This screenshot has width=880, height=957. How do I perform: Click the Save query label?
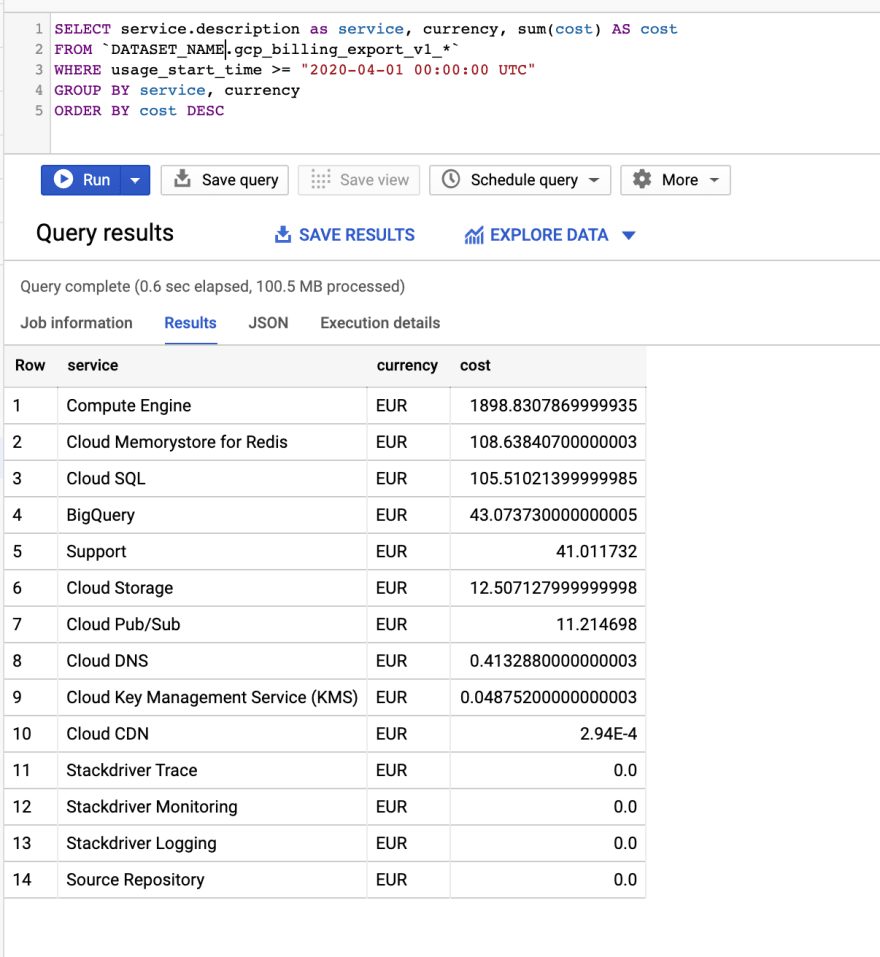point(240,180)
